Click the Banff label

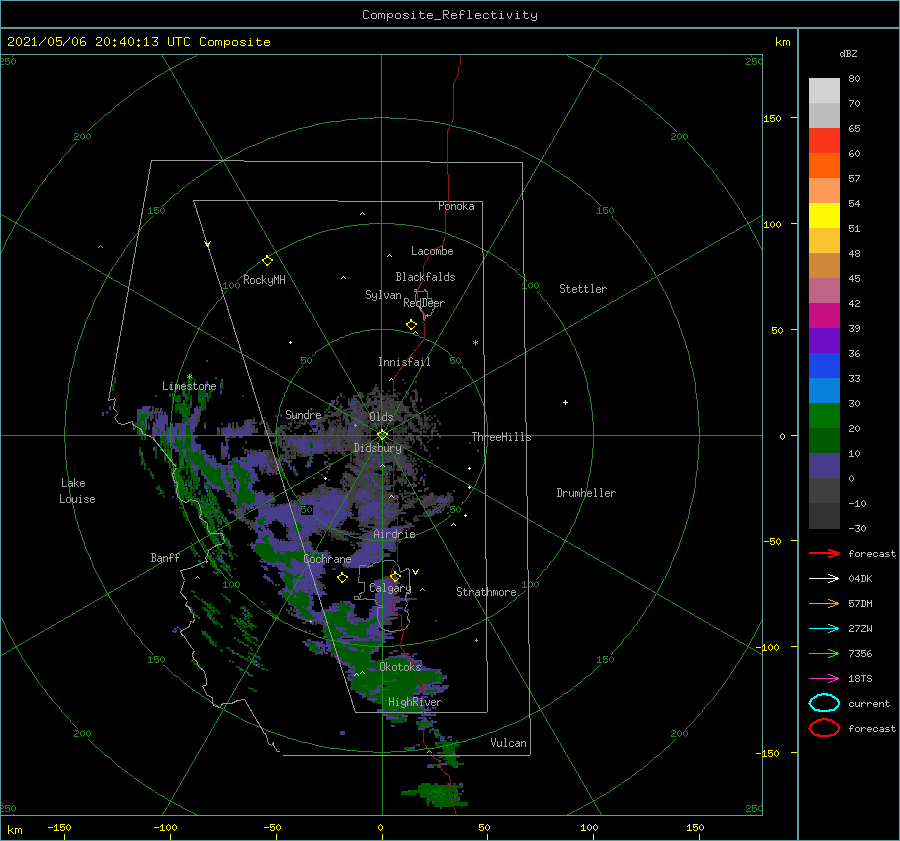tap(165, 557)
